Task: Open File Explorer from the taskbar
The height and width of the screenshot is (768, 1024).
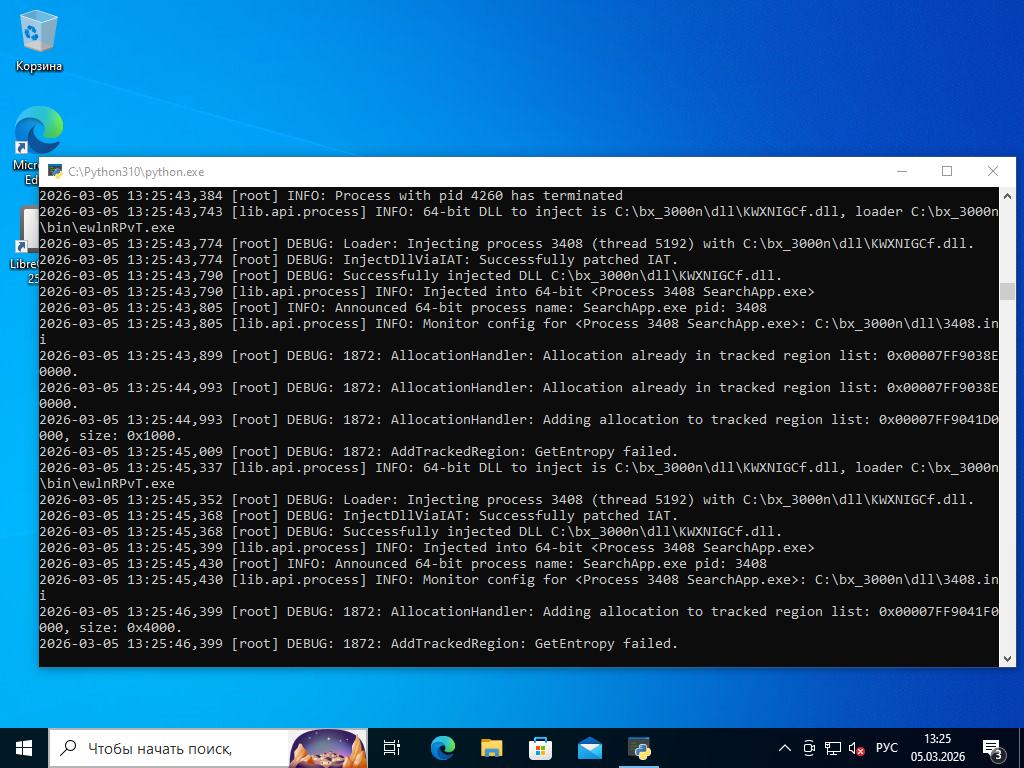Action: pyautogui.click(x=491, y=748)
